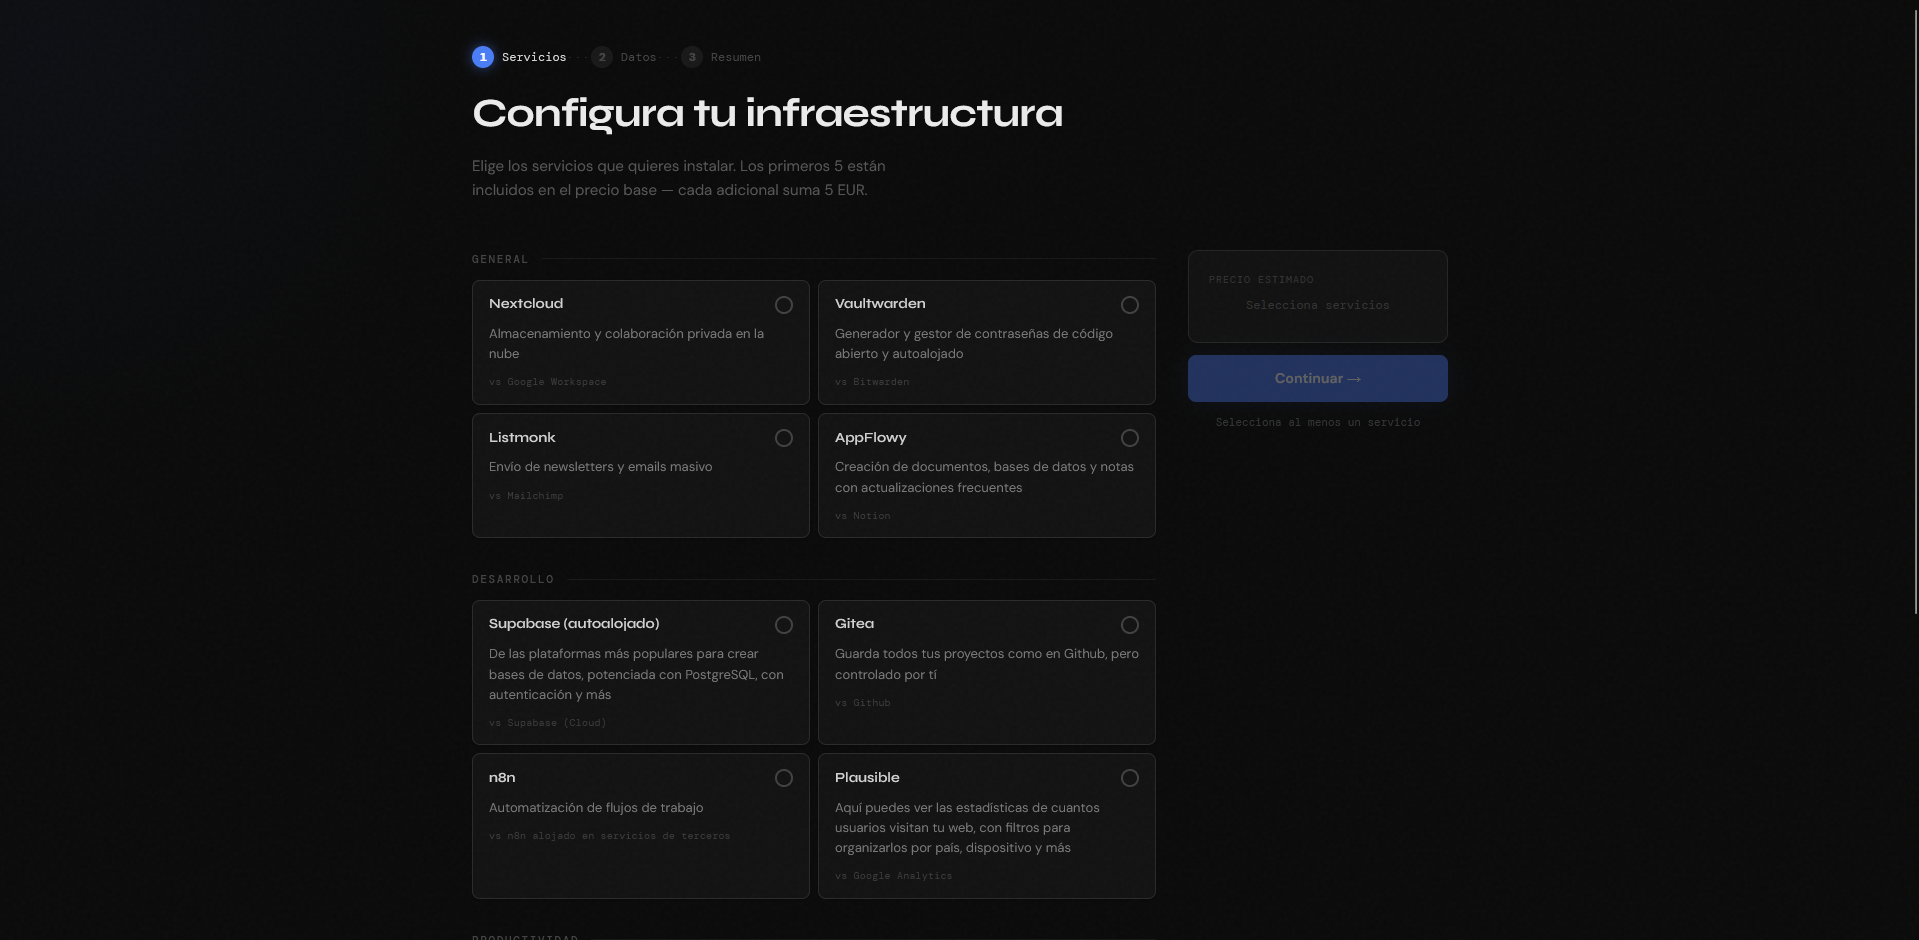Click 'vs Bitwarden' comparison text
Screen dimensions: 1919x940
click(x=872, y=382)
